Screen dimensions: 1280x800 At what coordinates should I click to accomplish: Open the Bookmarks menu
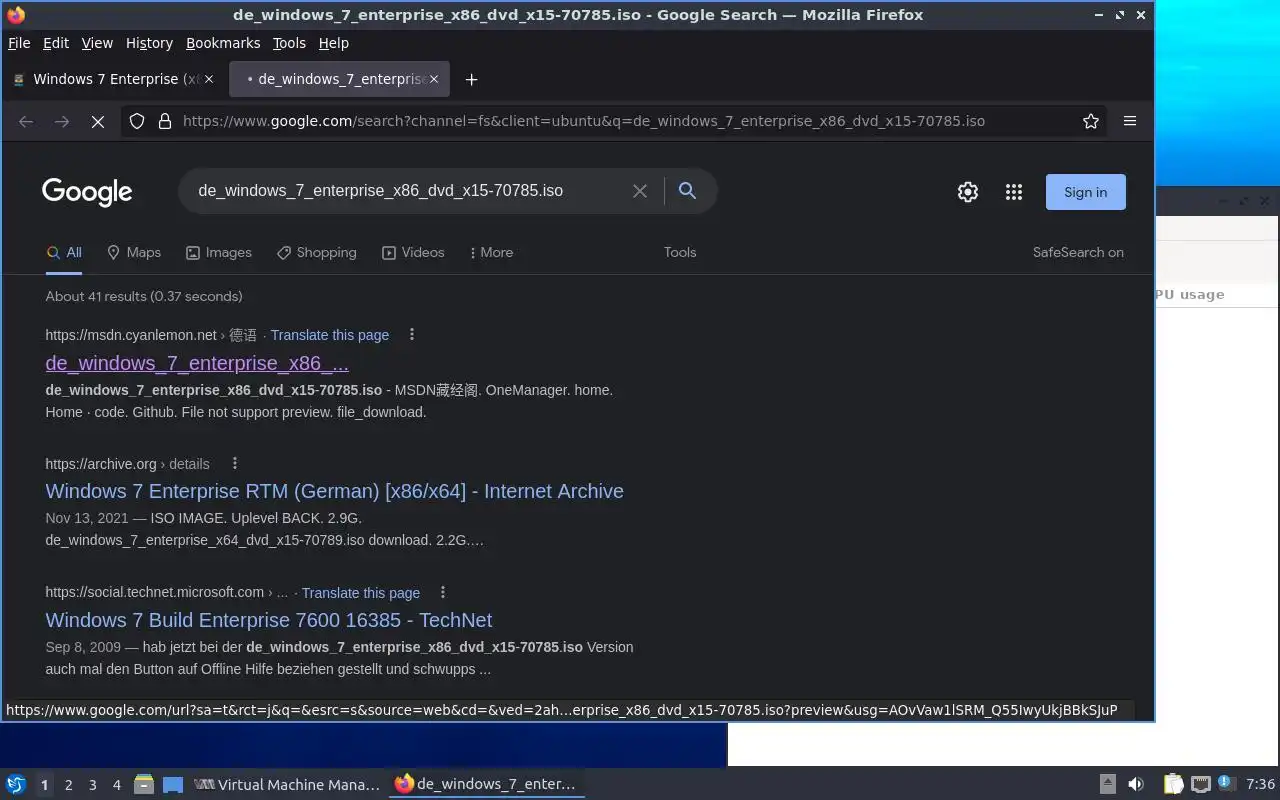223,43
